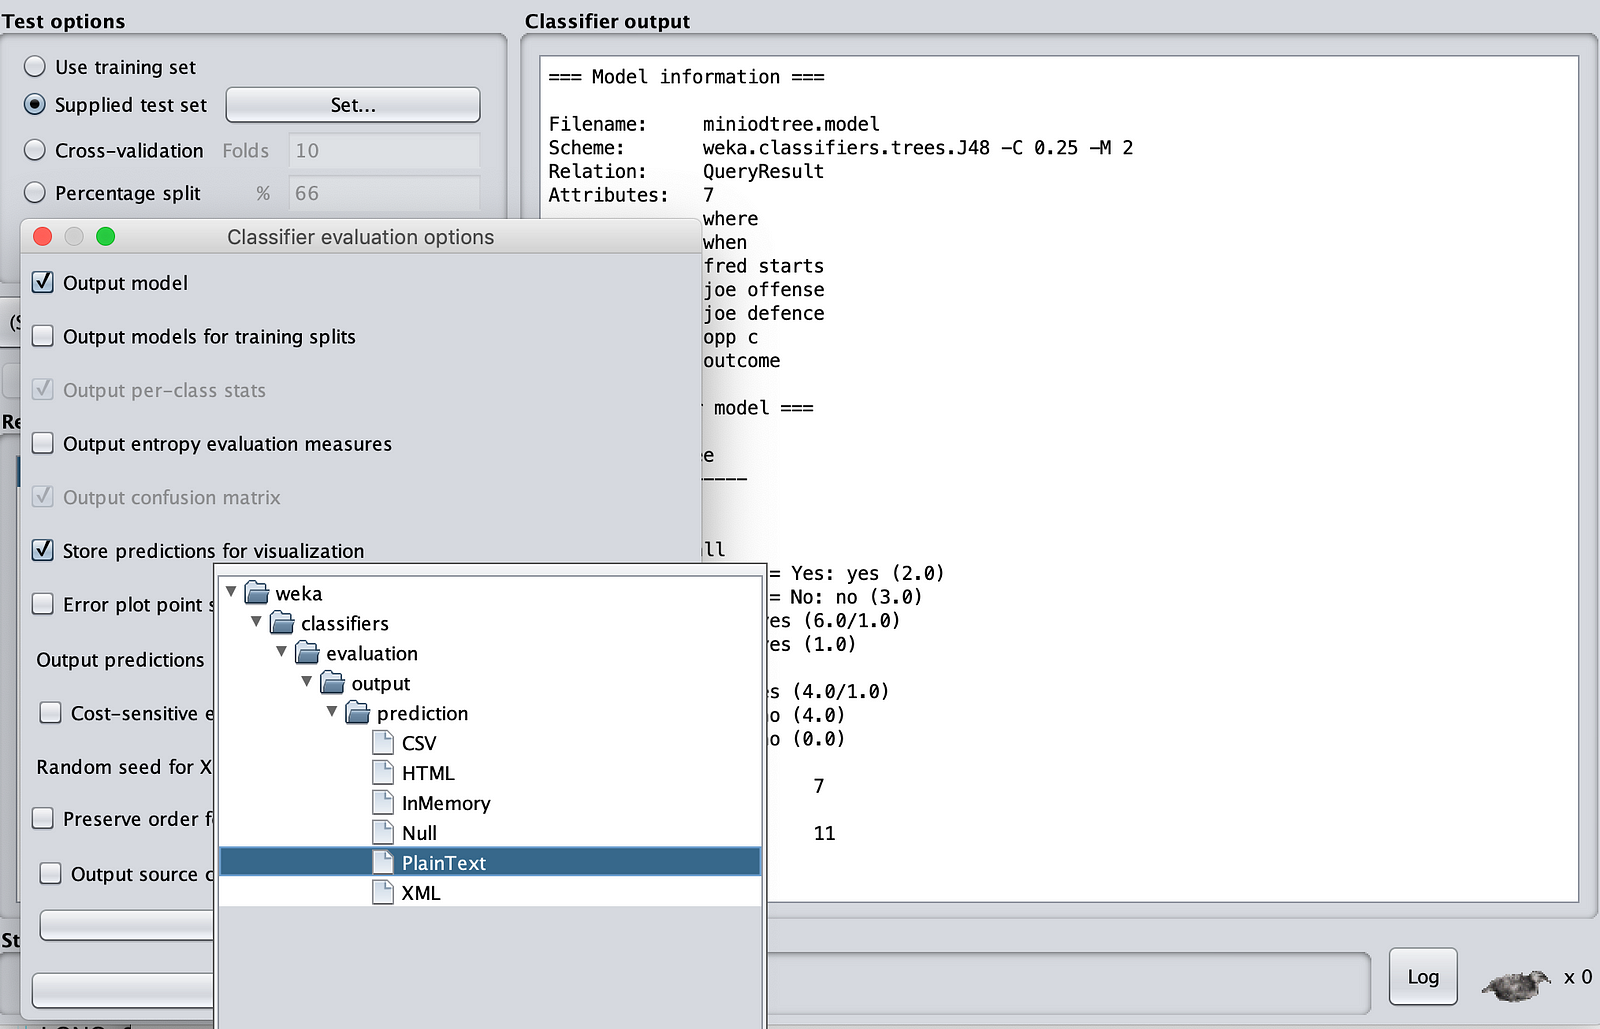
Task: Select PlainText output format
Action: coord(443,863)
